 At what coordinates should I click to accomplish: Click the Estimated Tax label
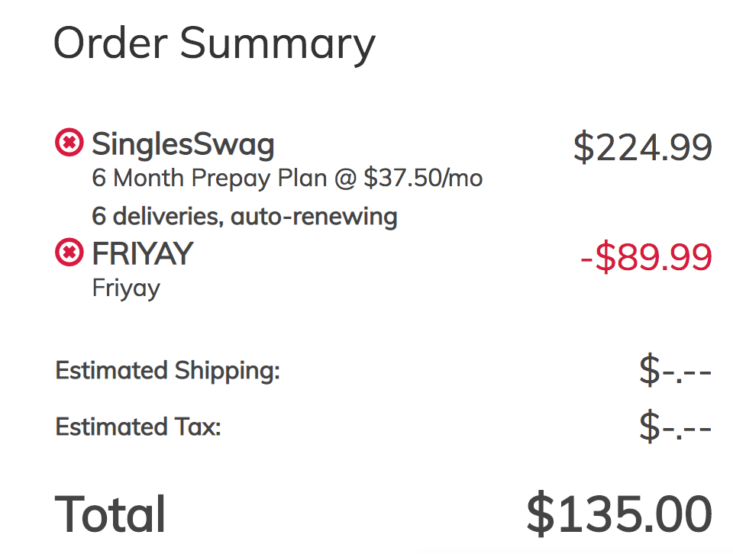coord(137,427)
